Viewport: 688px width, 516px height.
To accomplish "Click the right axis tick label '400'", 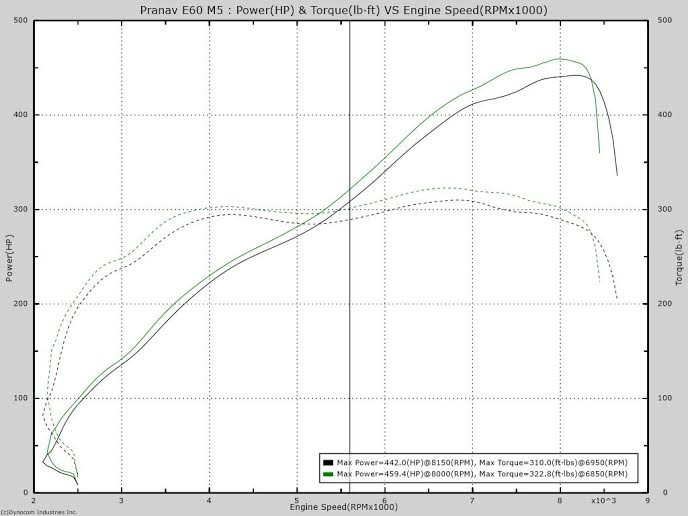I will 665,115.
